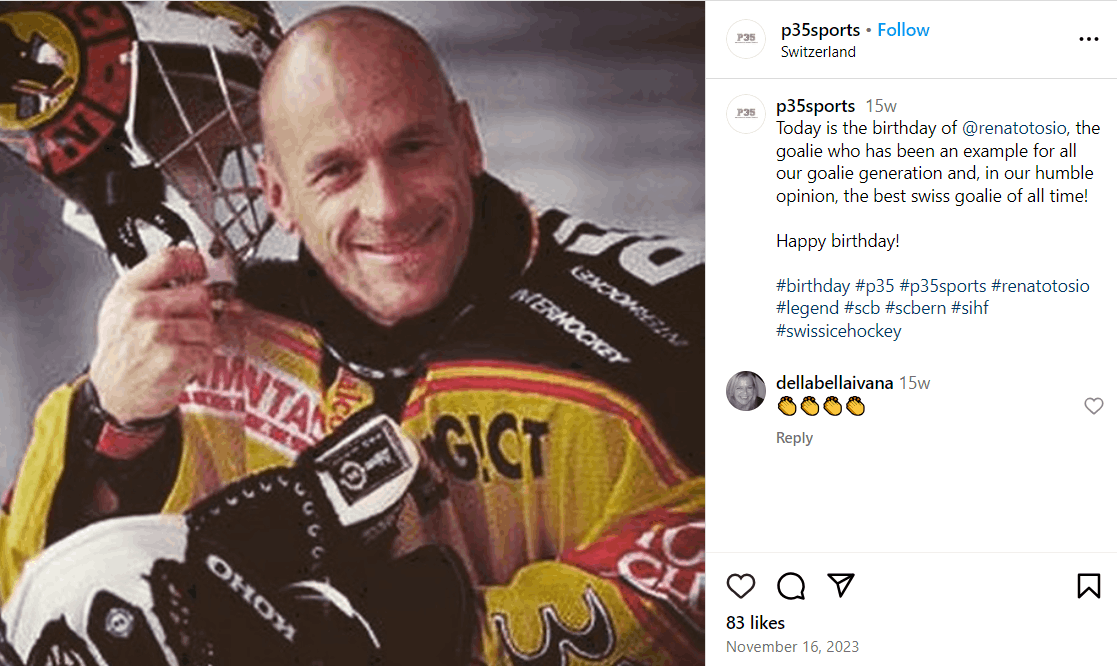Viewport: 1117px width, 666px height.
Task: Like the post with heart icon
Action: [741, 586]
